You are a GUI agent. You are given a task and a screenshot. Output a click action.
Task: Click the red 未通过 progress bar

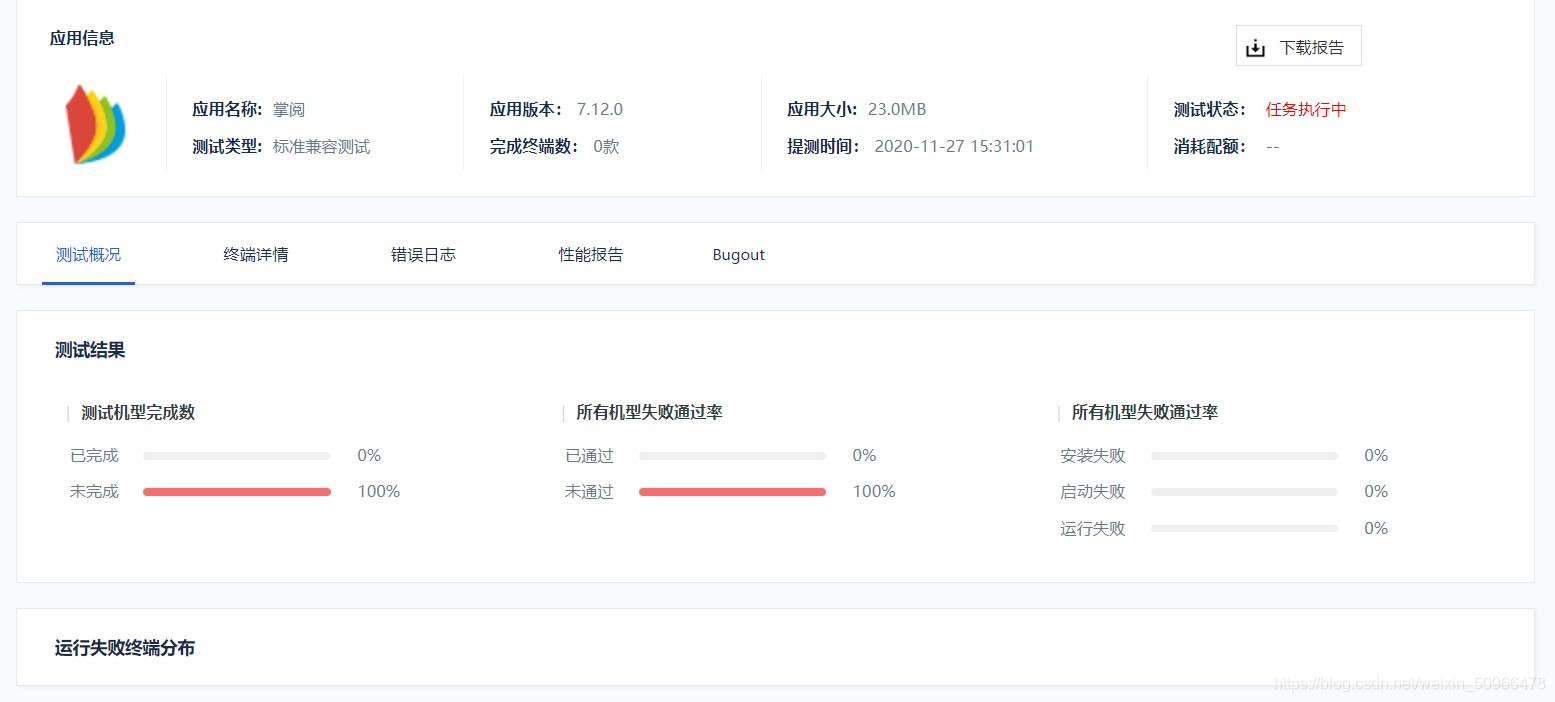pyautogui.click(x=732, y=492)
